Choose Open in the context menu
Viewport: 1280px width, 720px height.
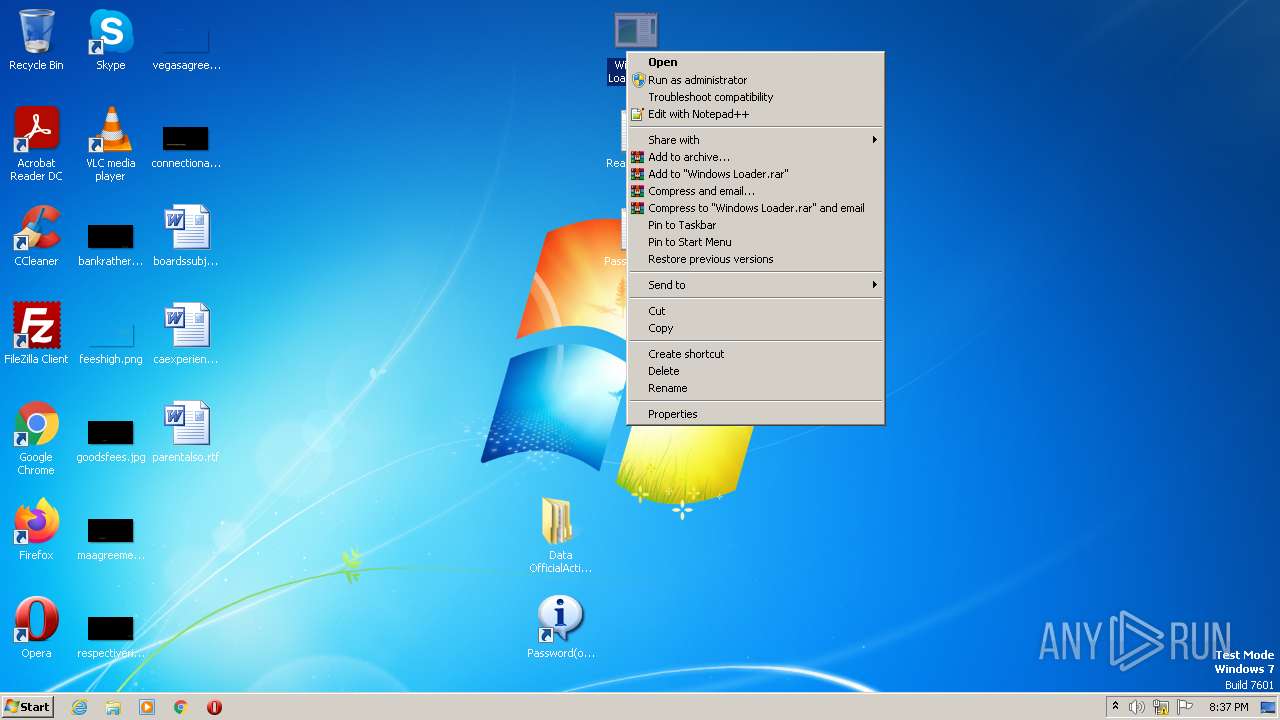pyautogui.click(x=755, y=62)
